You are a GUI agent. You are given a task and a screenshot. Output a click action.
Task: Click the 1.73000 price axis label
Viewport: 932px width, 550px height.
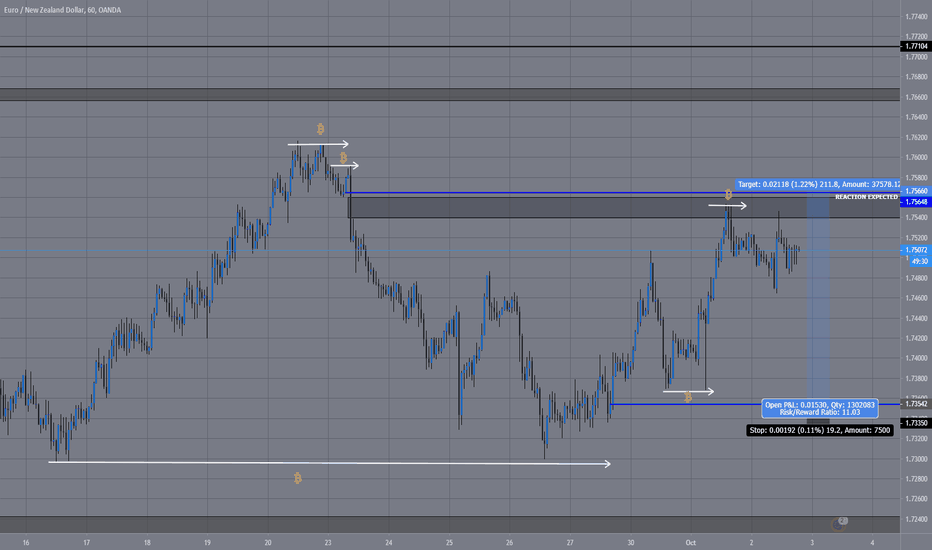pyautogui.click(x=916, y=459)
